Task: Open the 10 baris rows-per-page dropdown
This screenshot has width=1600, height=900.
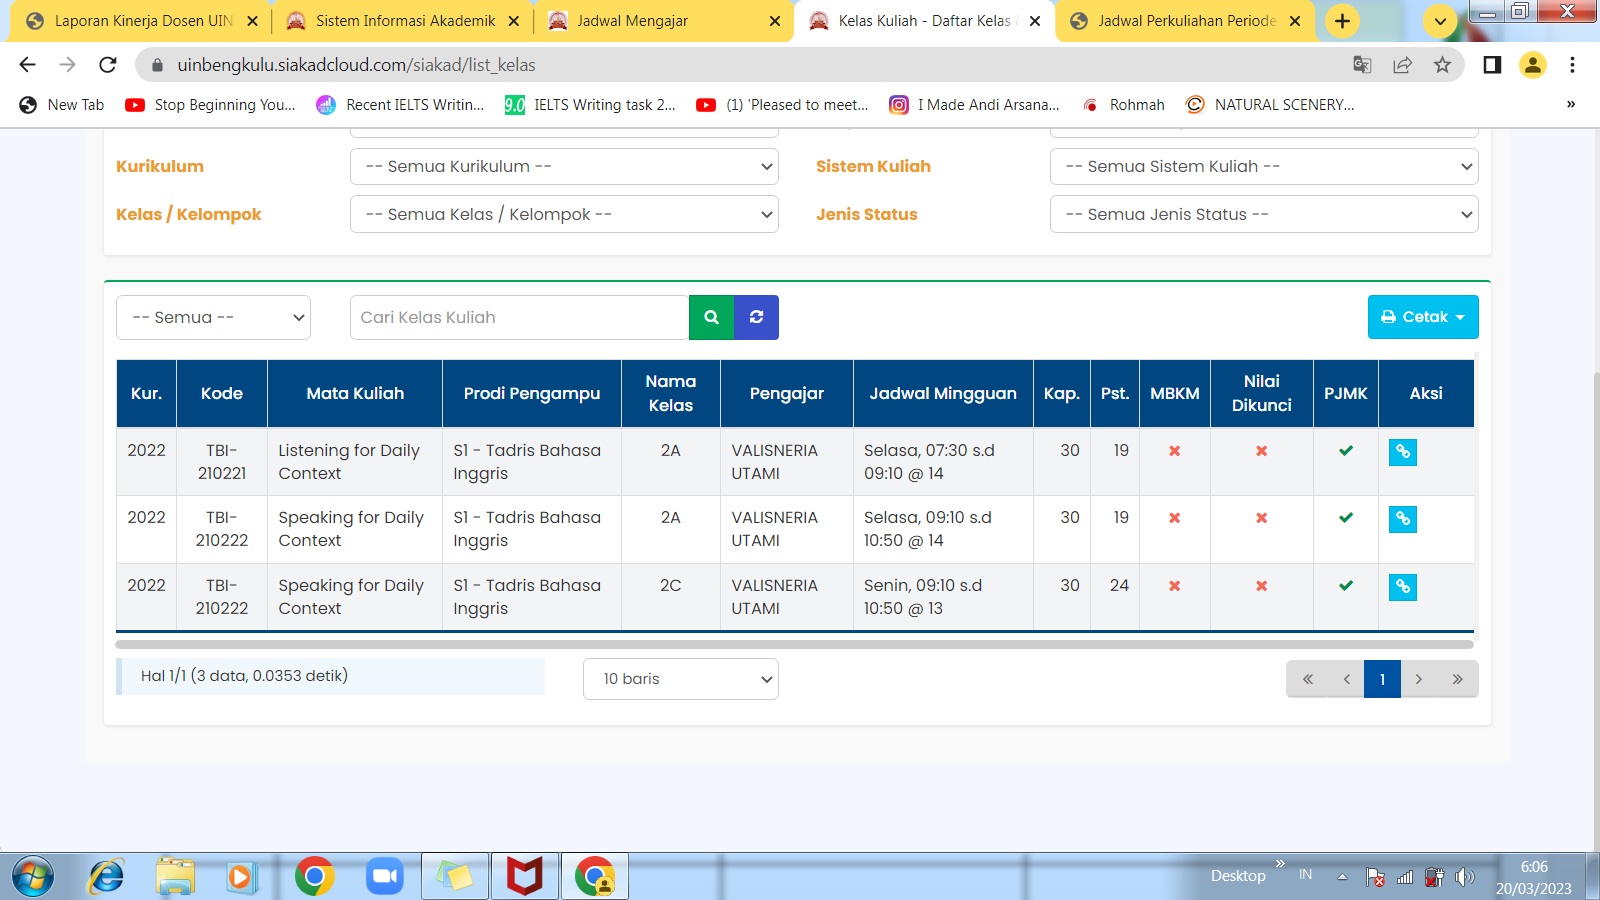Action: 681,679
